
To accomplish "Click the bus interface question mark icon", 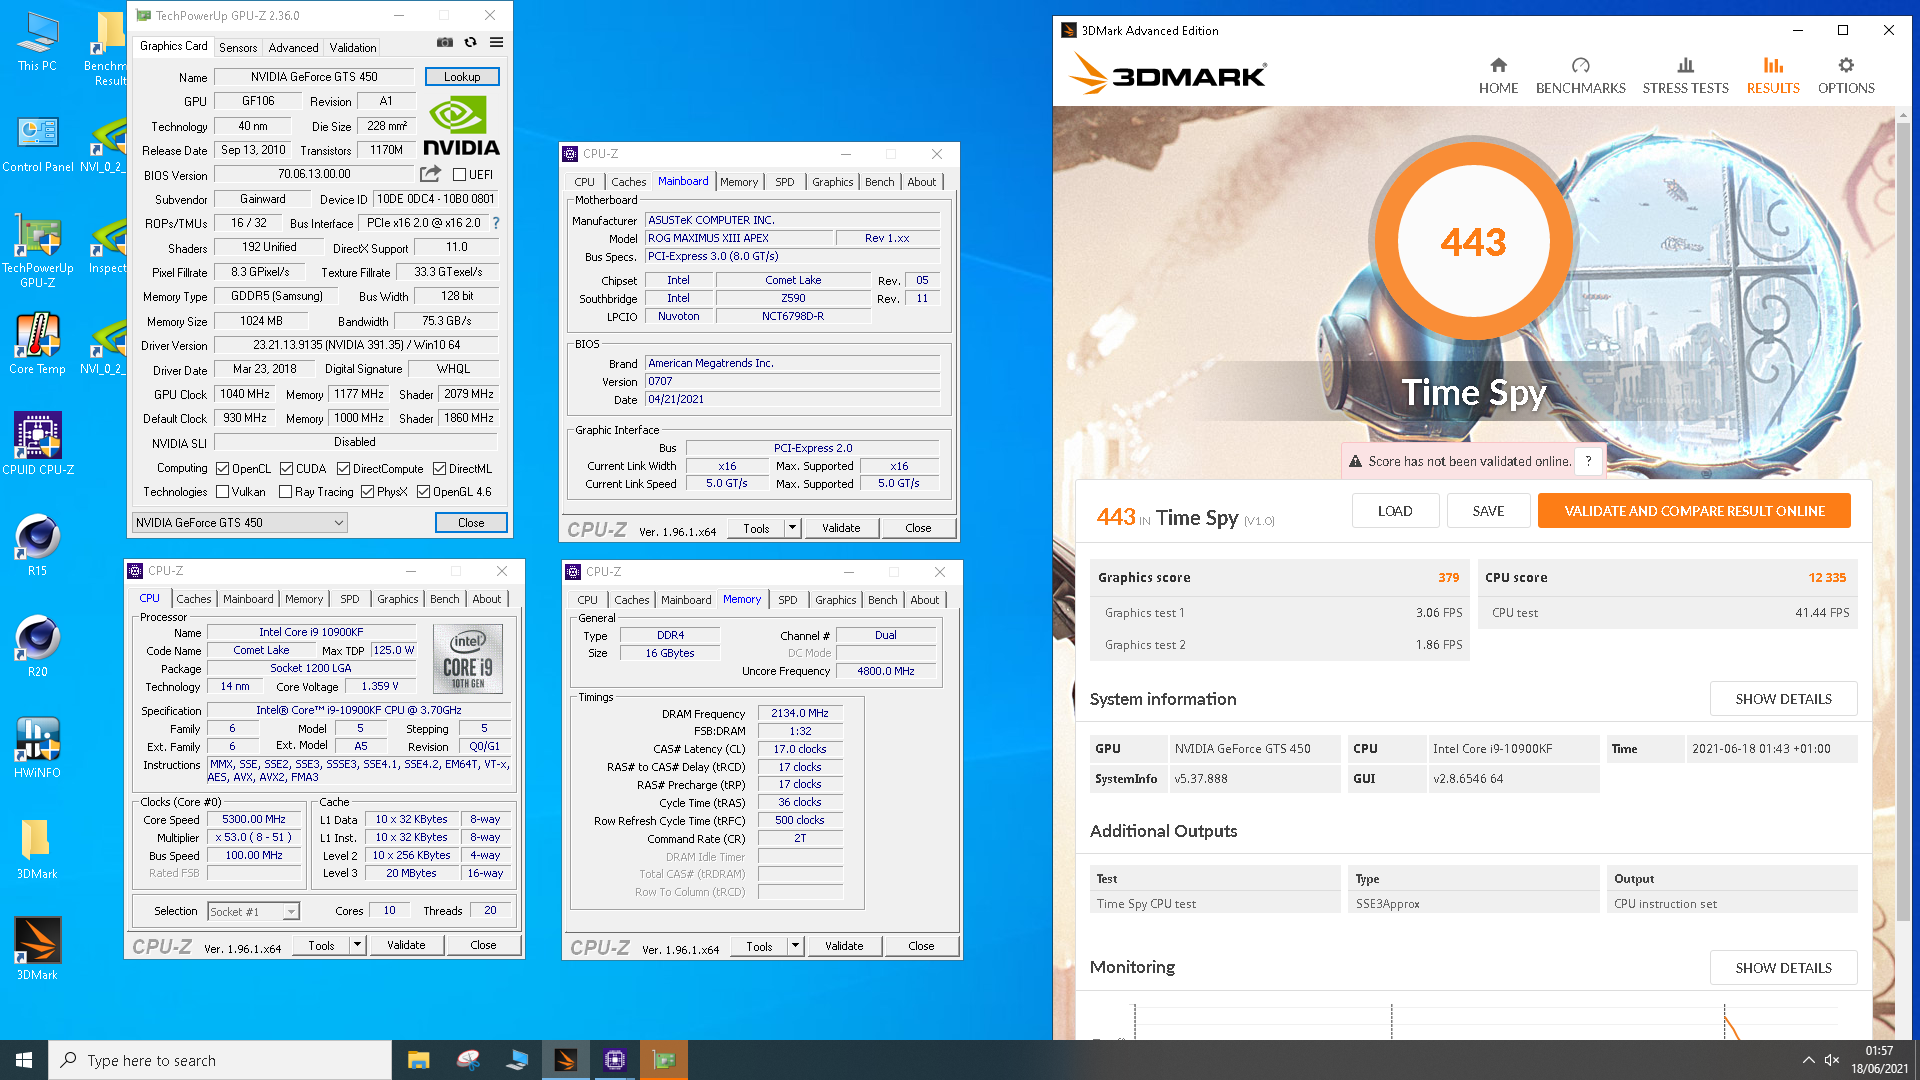I will click(x=495, y=223).
